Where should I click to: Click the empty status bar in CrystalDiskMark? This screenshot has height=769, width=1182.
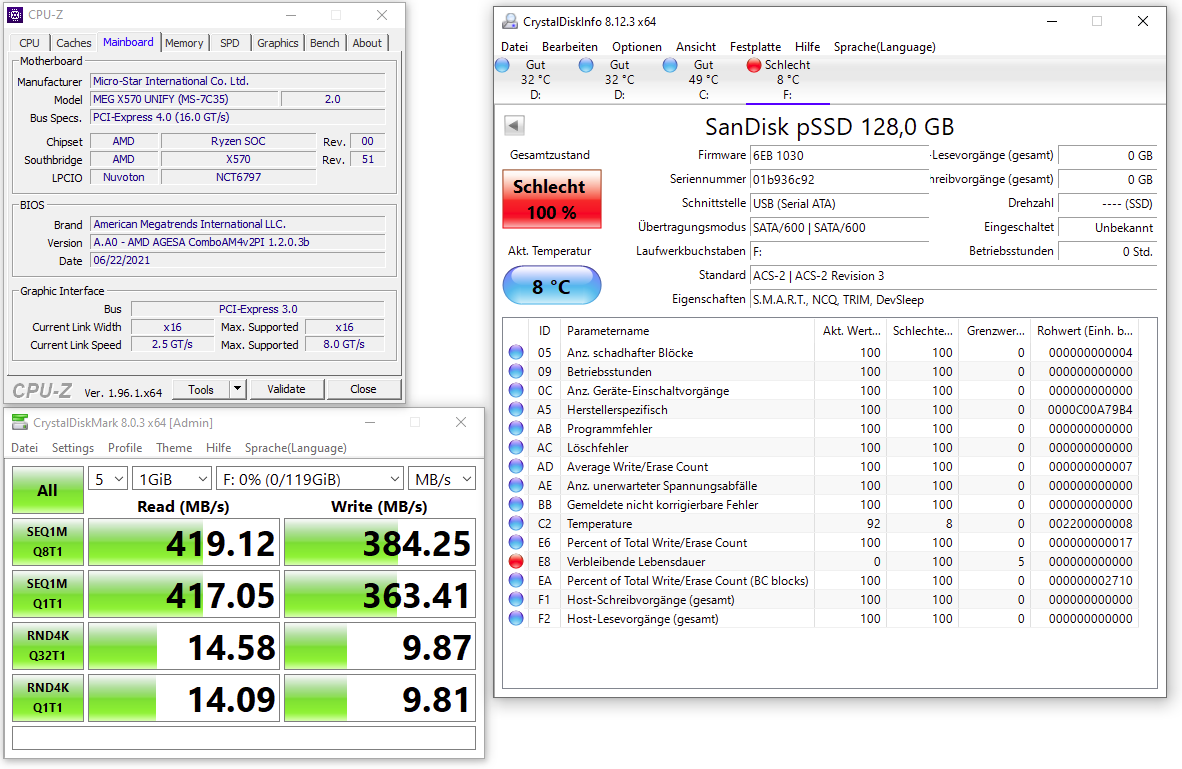tap(244, 738)
